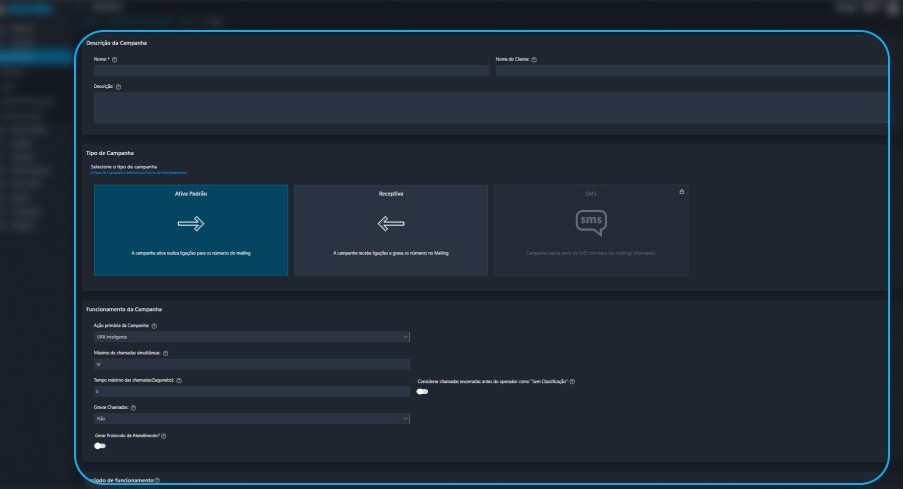The height and width of the screenshot is (489, 903).
Task: Open help icon beside Nome do Cliente
Action: (x=534, y=59)
